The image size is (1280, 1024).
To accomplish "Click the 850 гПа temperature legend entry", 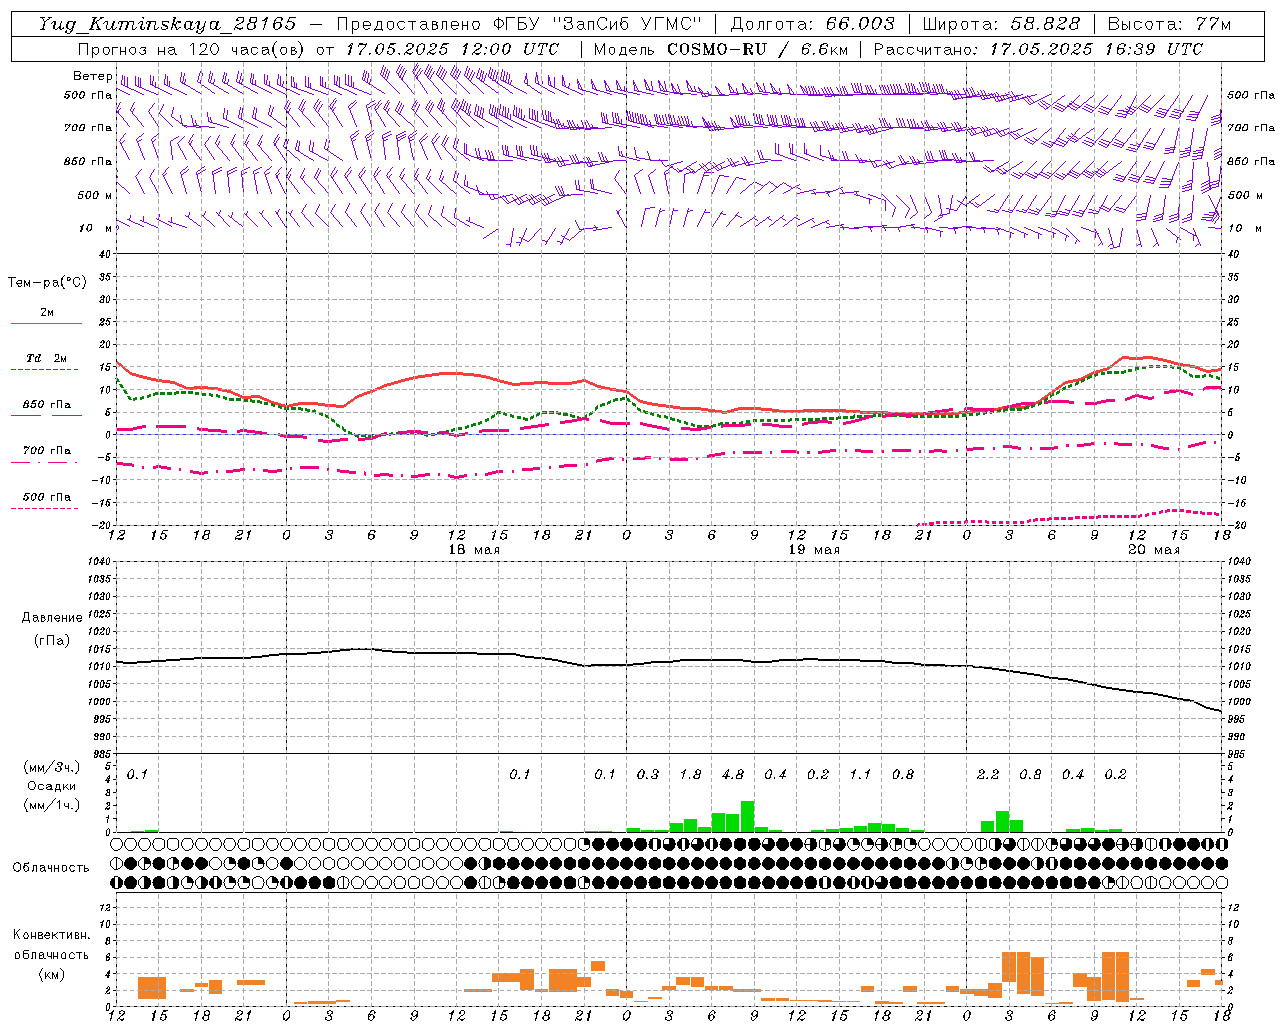I will click(x=46, y=405).
